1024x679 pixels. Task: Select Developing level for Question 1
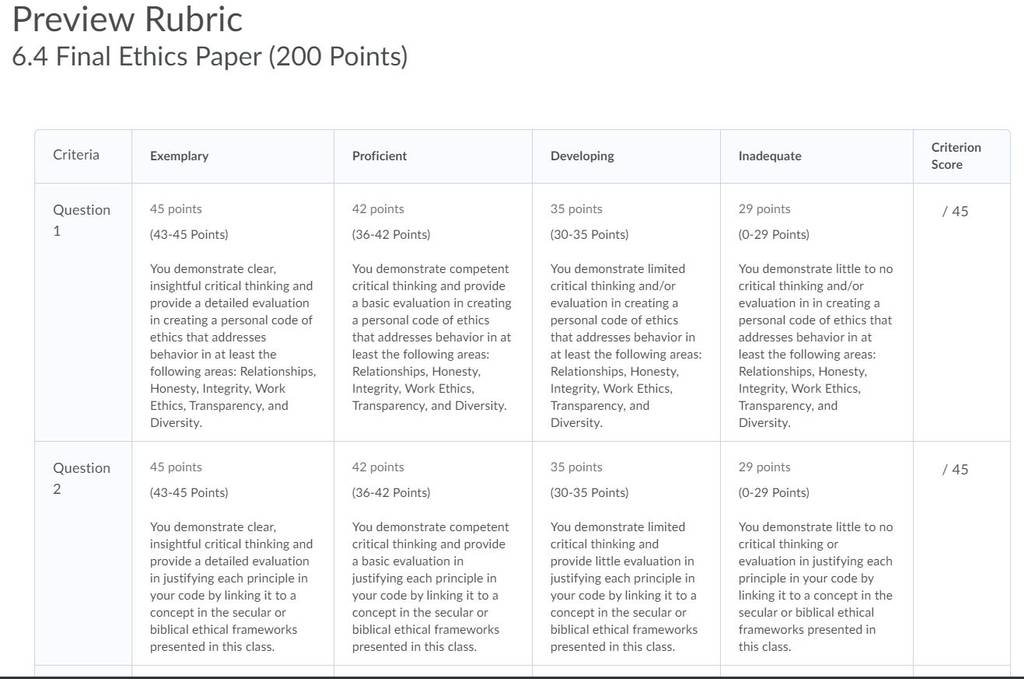point(626,312)
